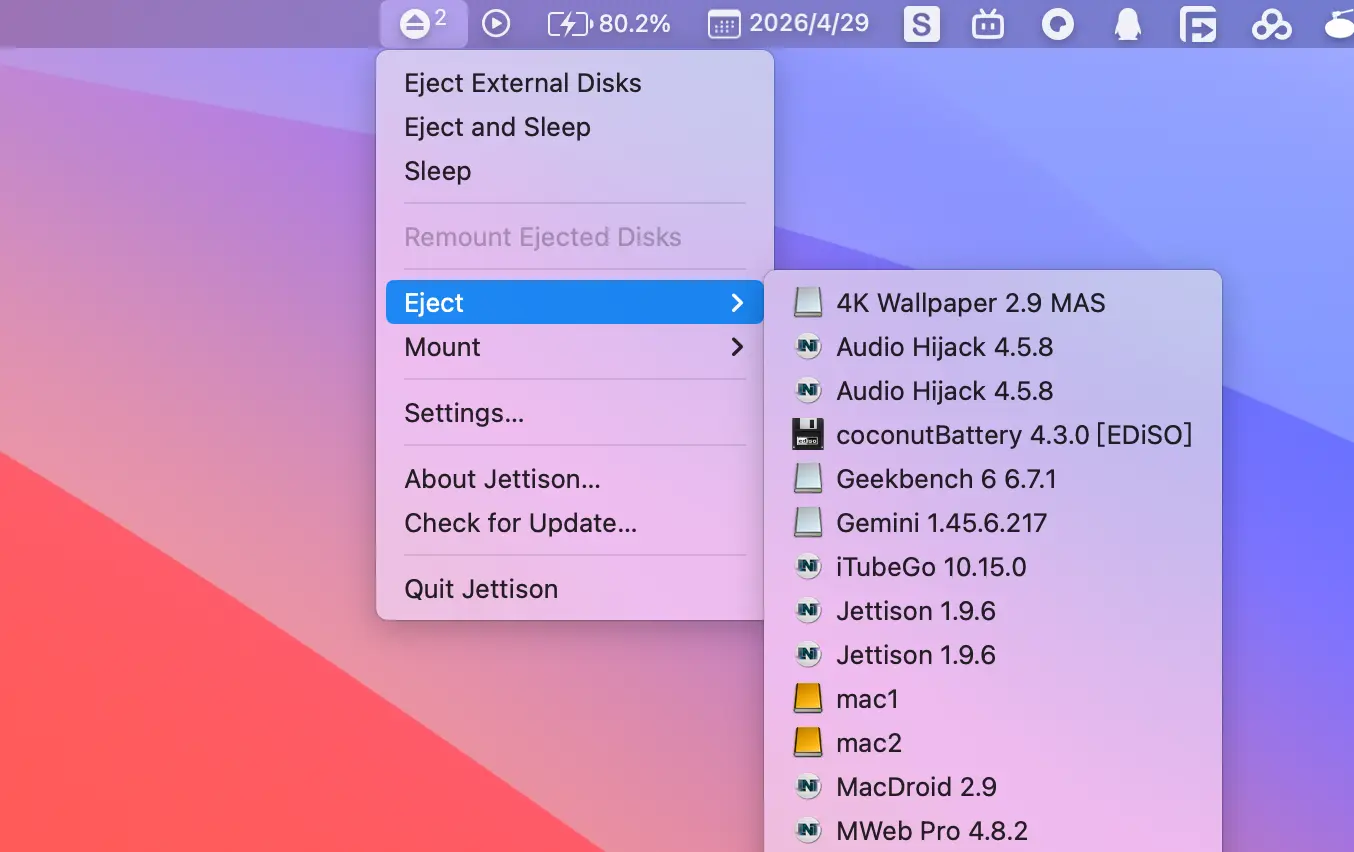Choose Eject and Sleep
The width and height of the screenshot is (1354, 852).
(575, 127)
